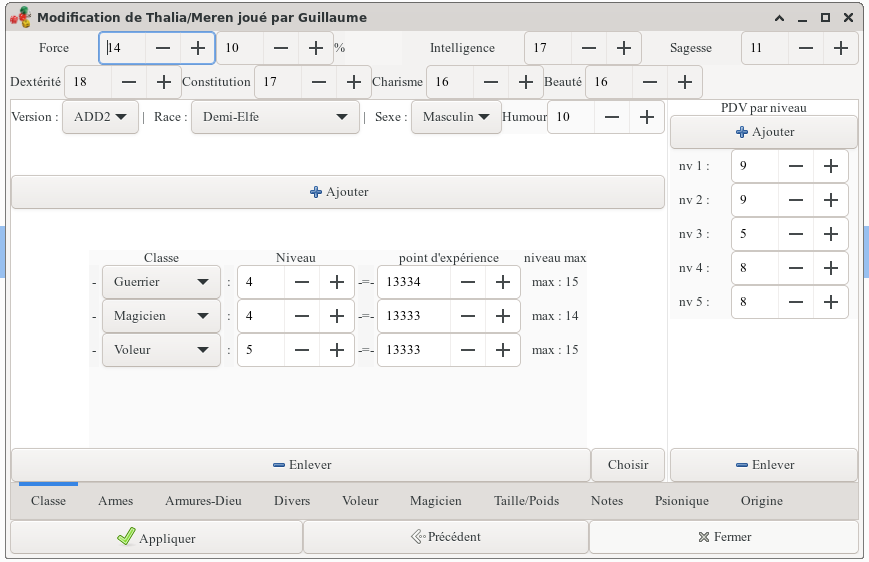Image resolution: width=869 pixels, height=562 pixels.
Task: Decrease Constitution with the minus button
Action: point(319,82)
